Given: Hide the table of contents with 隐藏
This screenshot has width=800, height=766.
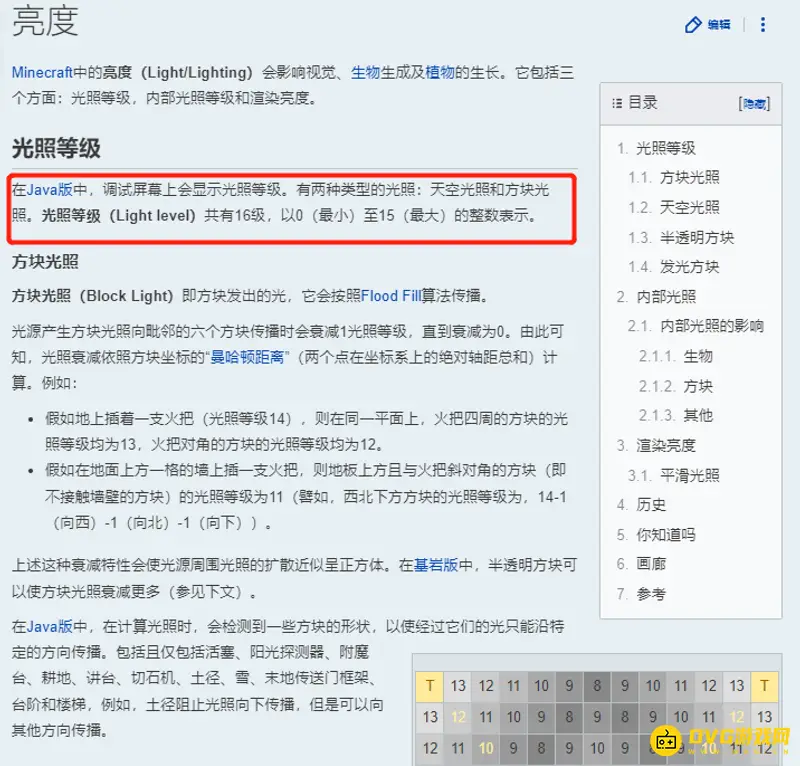Looking at the screenshot, I should [752, 103].
